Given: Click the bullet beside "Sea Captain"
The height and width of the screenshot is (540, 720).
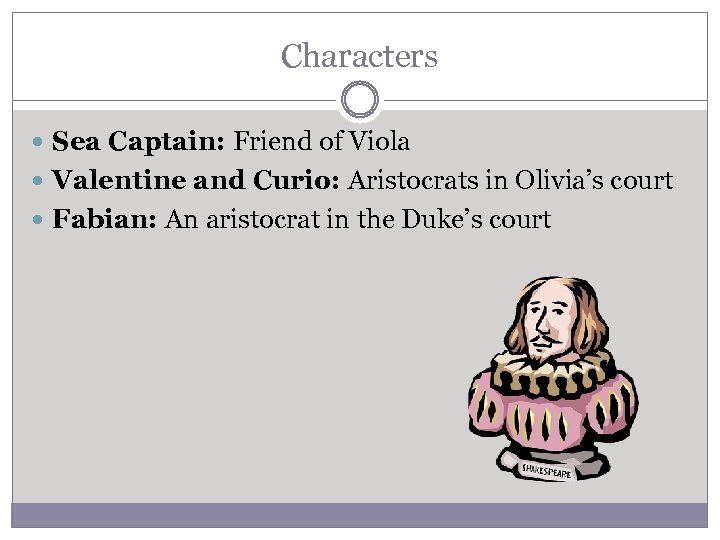Looking at the screenshot, I should click(x=38, y=143).
